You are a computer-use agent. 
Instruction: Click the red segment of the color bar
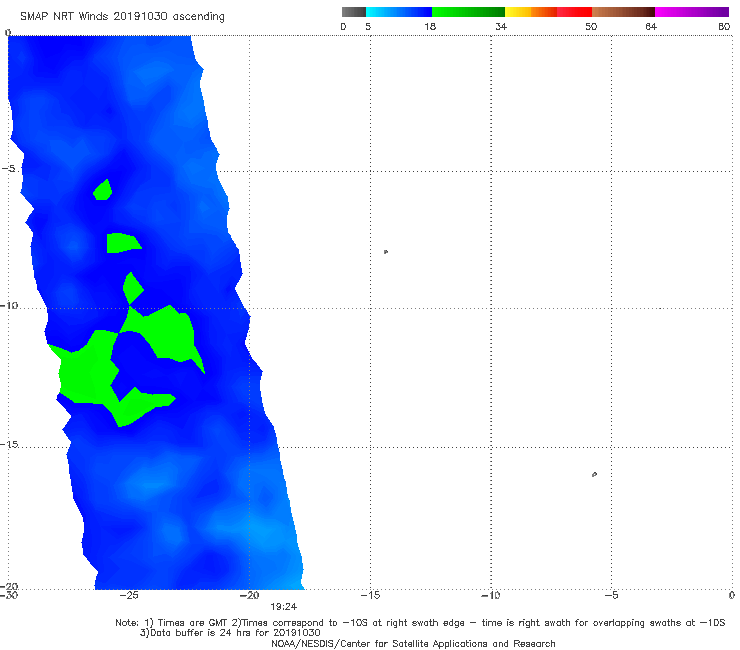tap(574, 12)
